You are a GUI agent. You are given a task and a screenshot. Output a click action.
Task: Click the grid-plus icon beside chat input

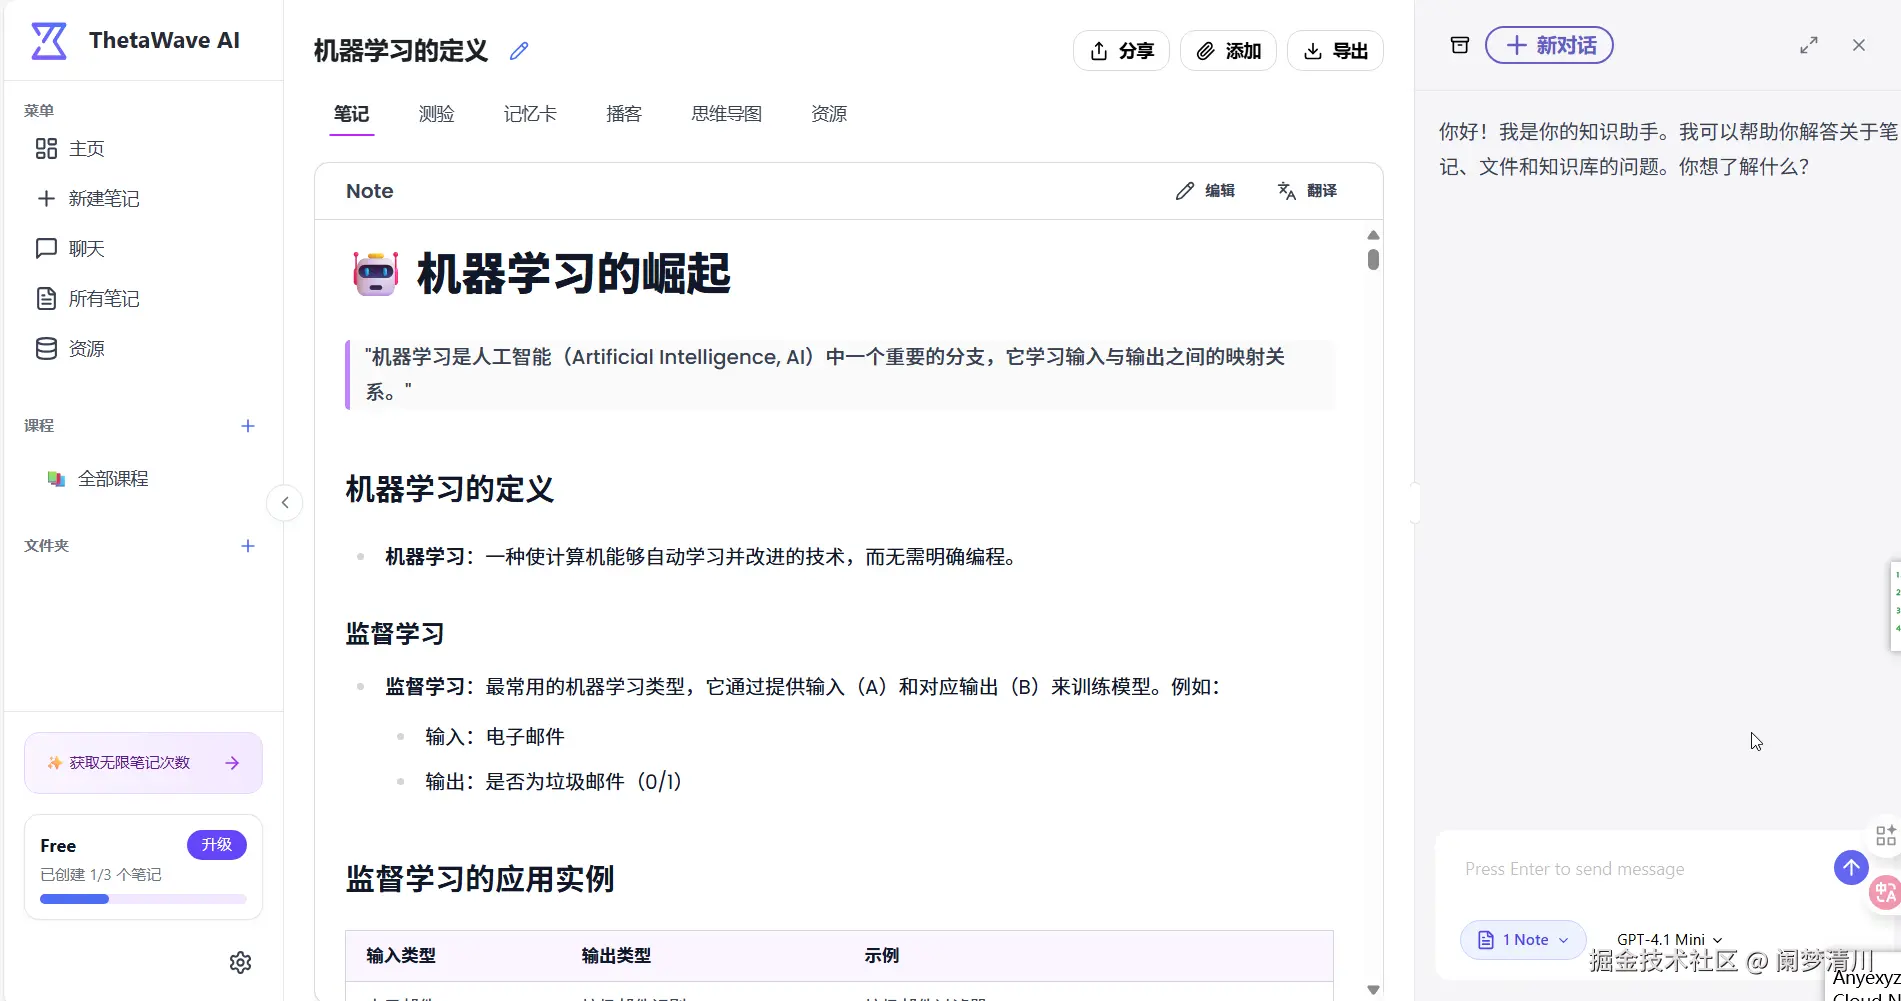(x=1886, y=835)
